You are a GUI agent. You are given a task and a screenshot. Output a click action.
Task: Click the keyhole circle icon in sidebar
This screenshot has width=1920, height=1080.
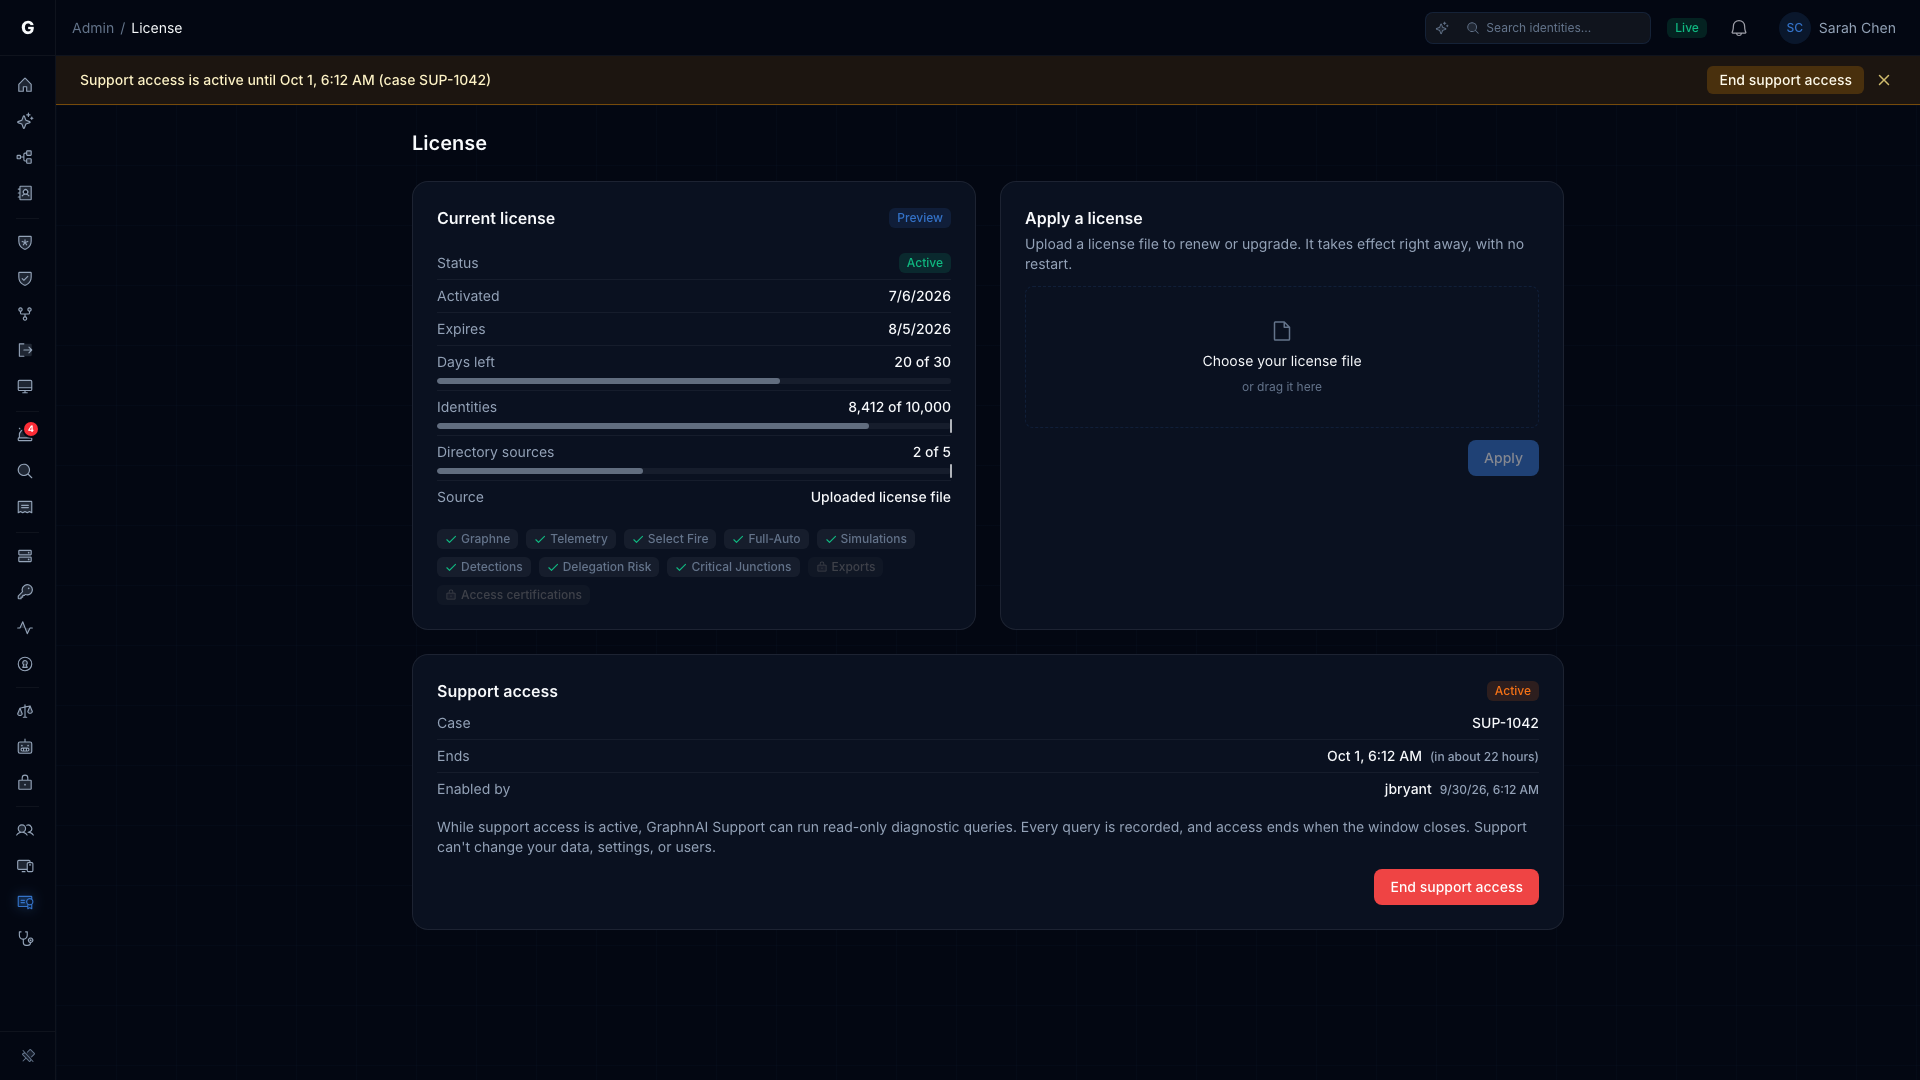(x=25, y=664)
